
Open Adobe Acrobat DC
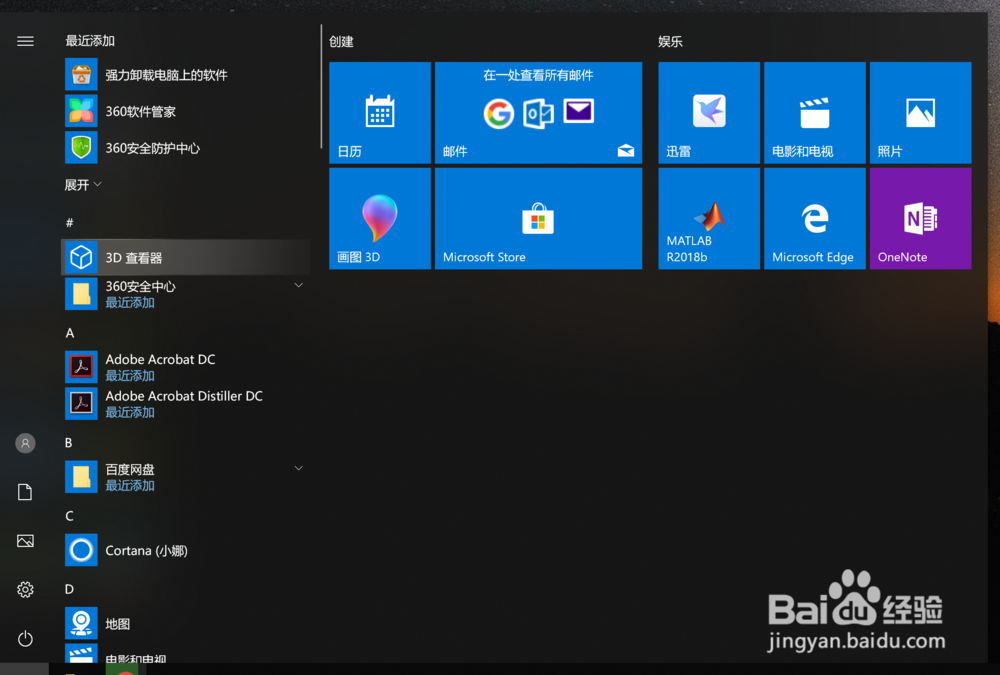click(x=160, y=359)
